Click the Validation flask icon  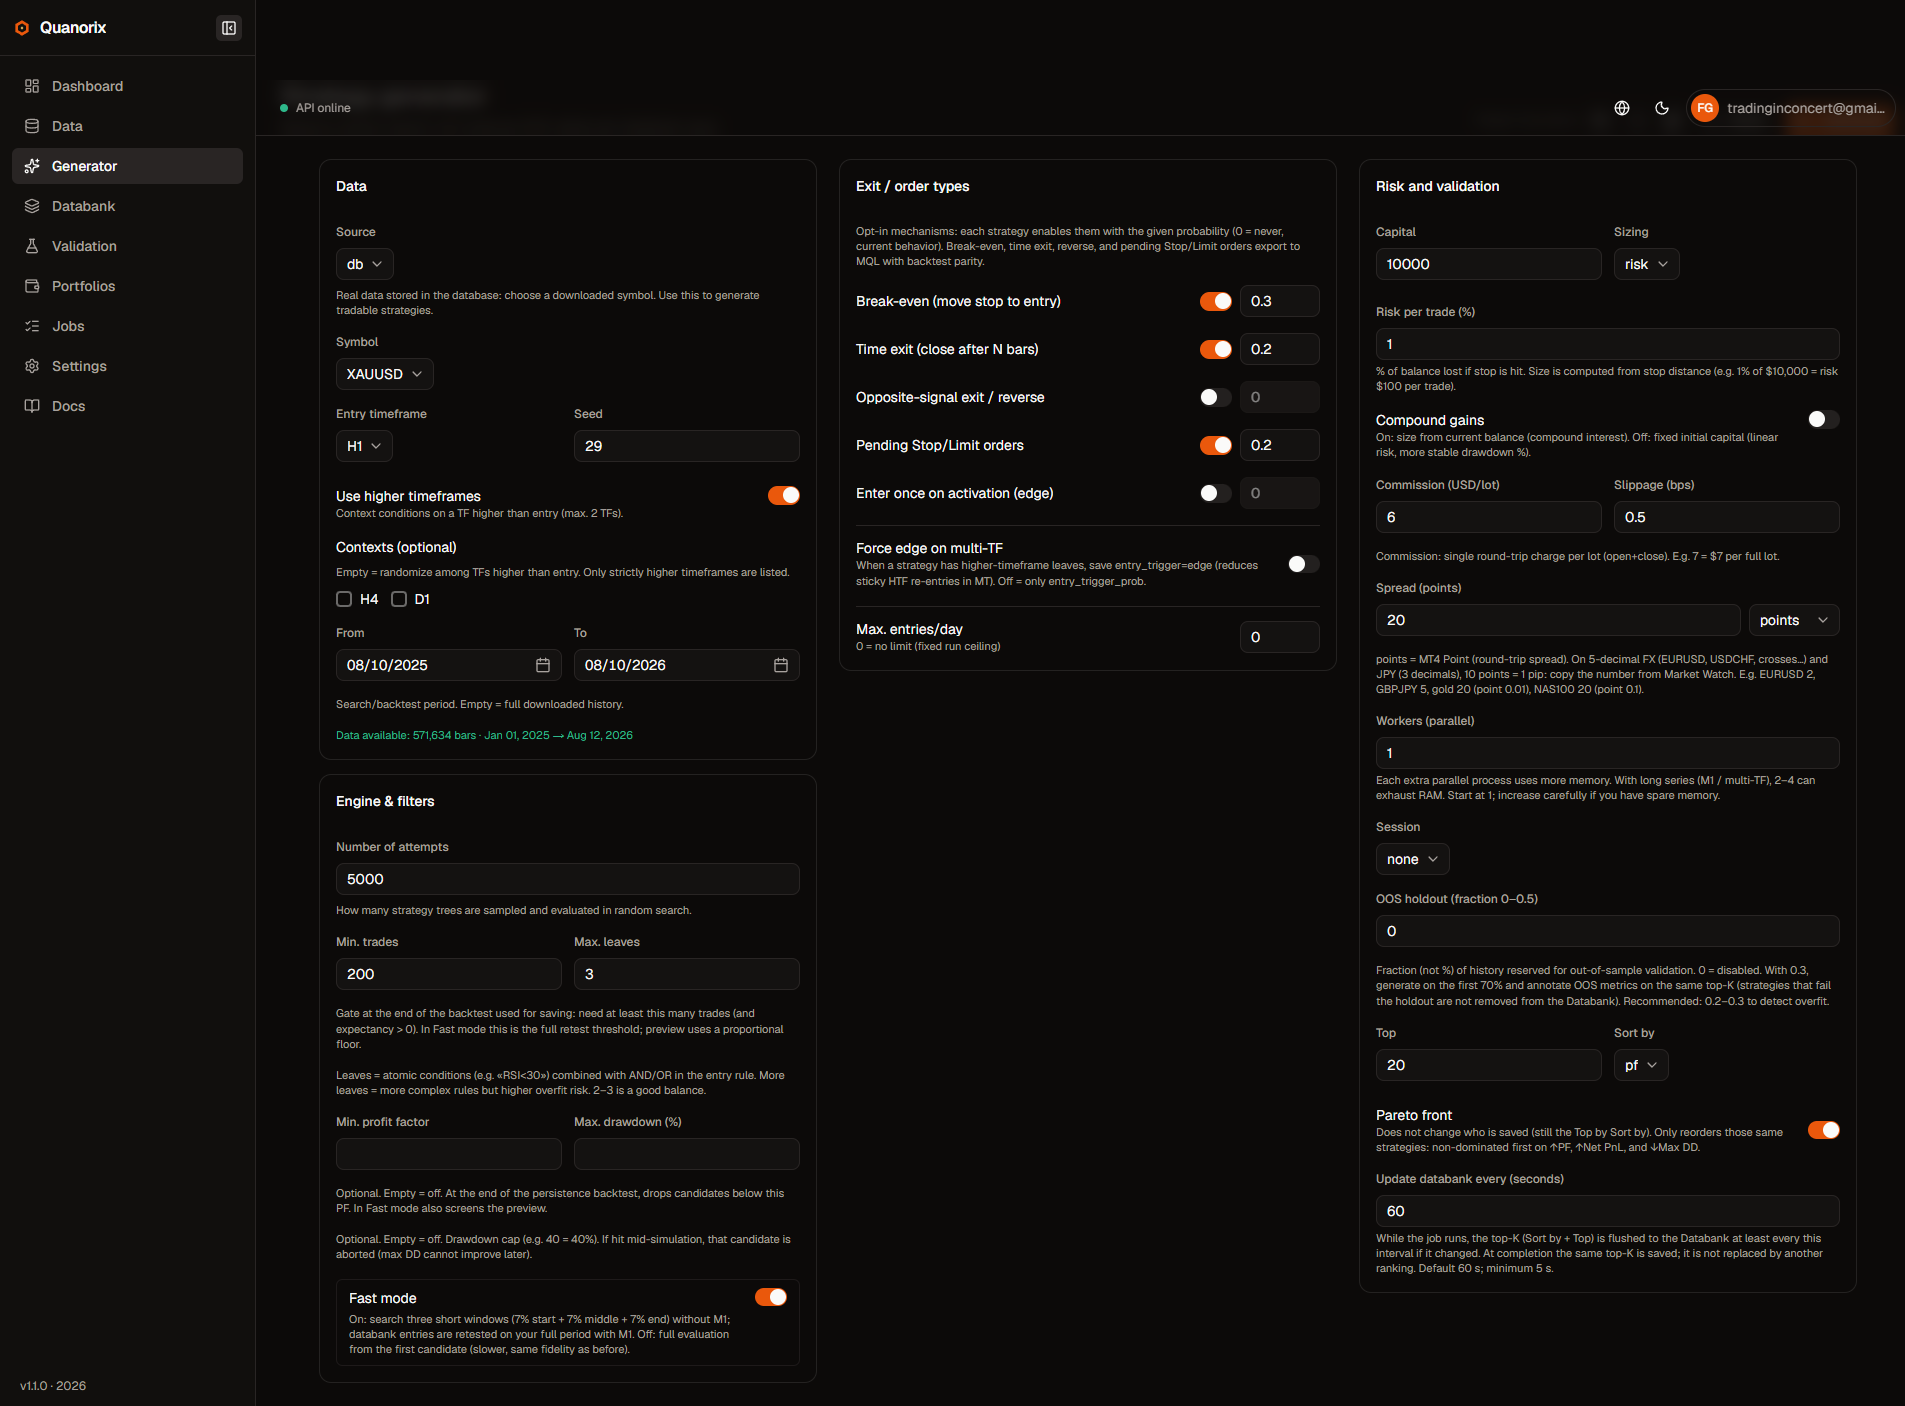[x=32, y=246]
